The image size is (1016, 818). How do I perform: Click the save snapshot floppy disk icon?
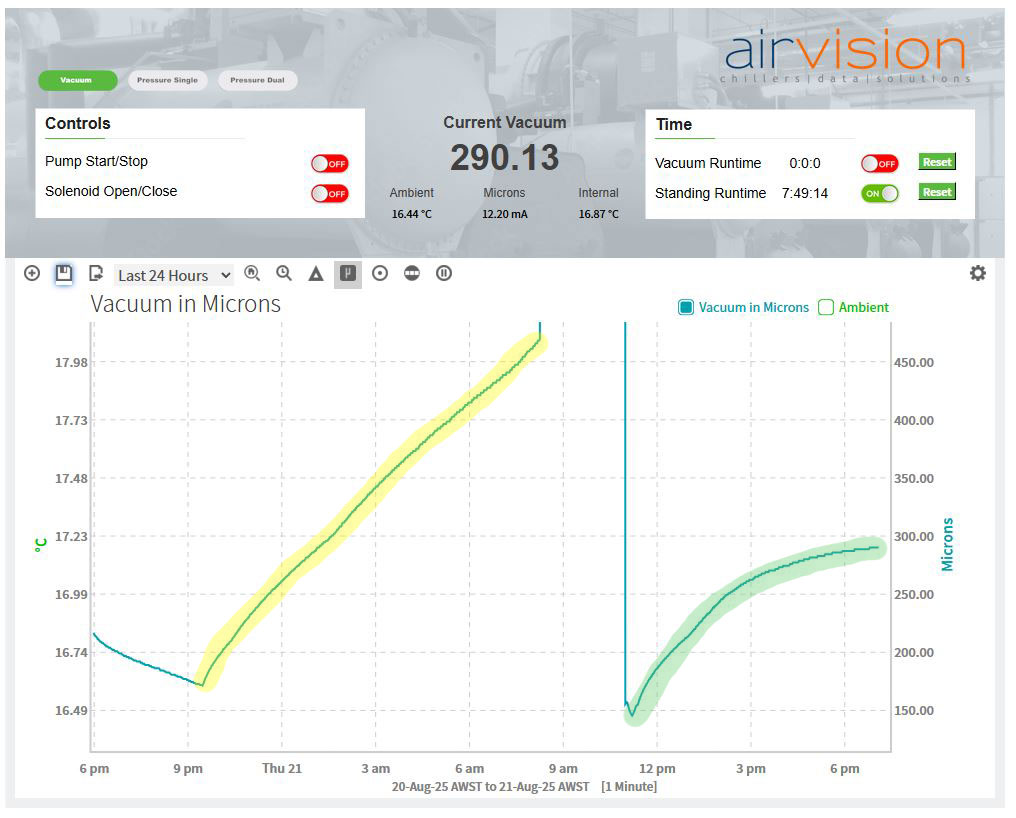point(63,273)
